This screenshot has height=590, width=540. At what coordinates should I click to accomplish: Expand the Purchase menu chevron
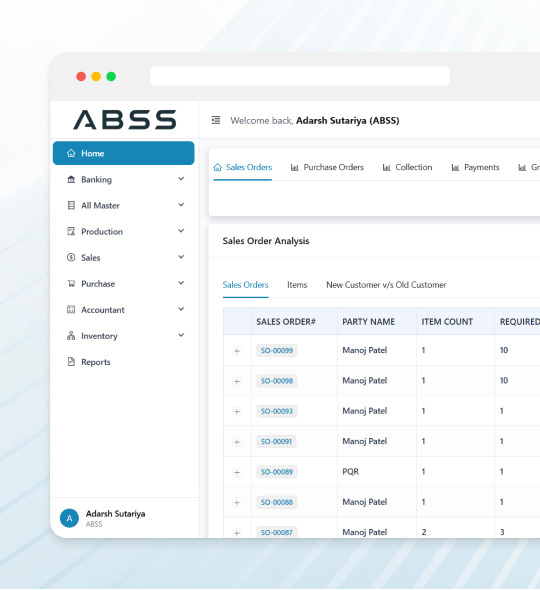click(181, 283)
